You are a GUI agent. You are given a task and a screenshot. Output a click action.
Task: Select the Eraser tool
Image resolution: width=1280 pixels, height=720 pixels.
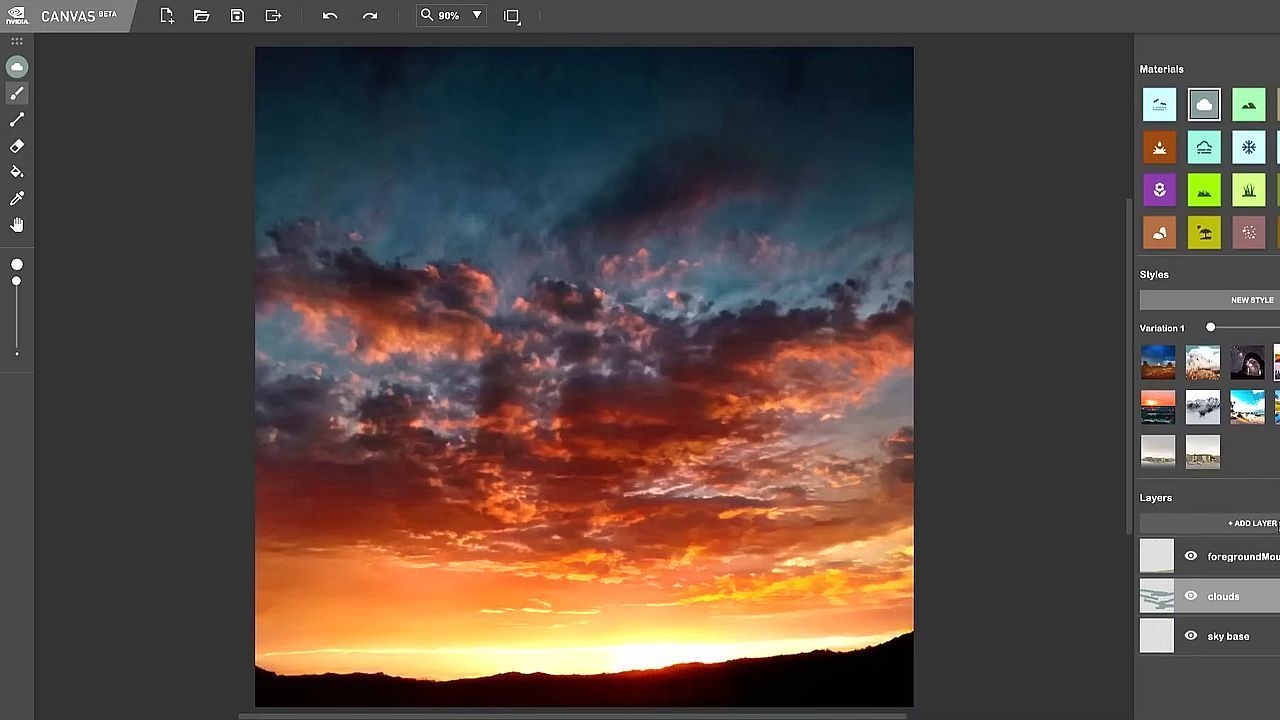[x=17, y=146]
